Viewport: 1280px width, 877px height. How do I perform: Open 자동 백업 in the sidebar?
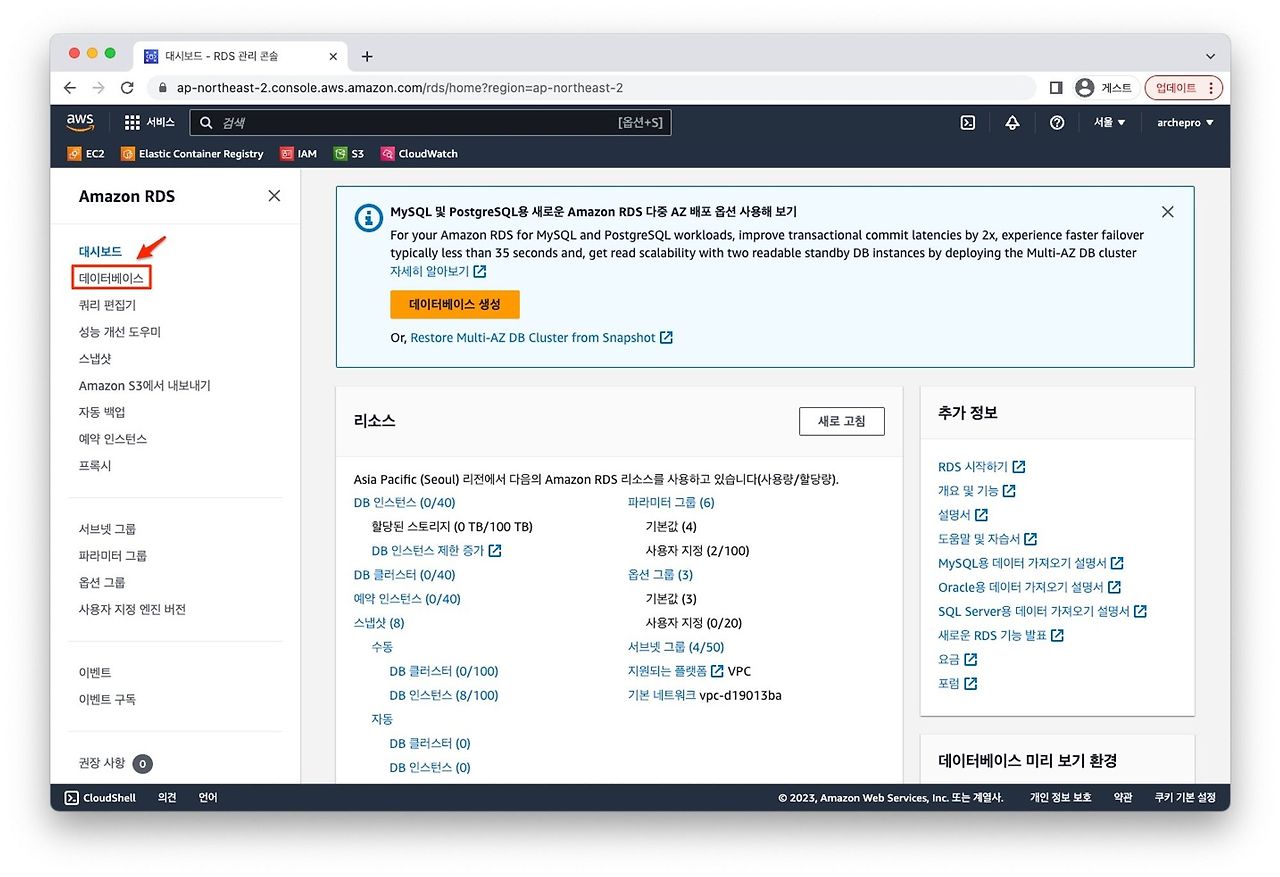pos(102,412)
